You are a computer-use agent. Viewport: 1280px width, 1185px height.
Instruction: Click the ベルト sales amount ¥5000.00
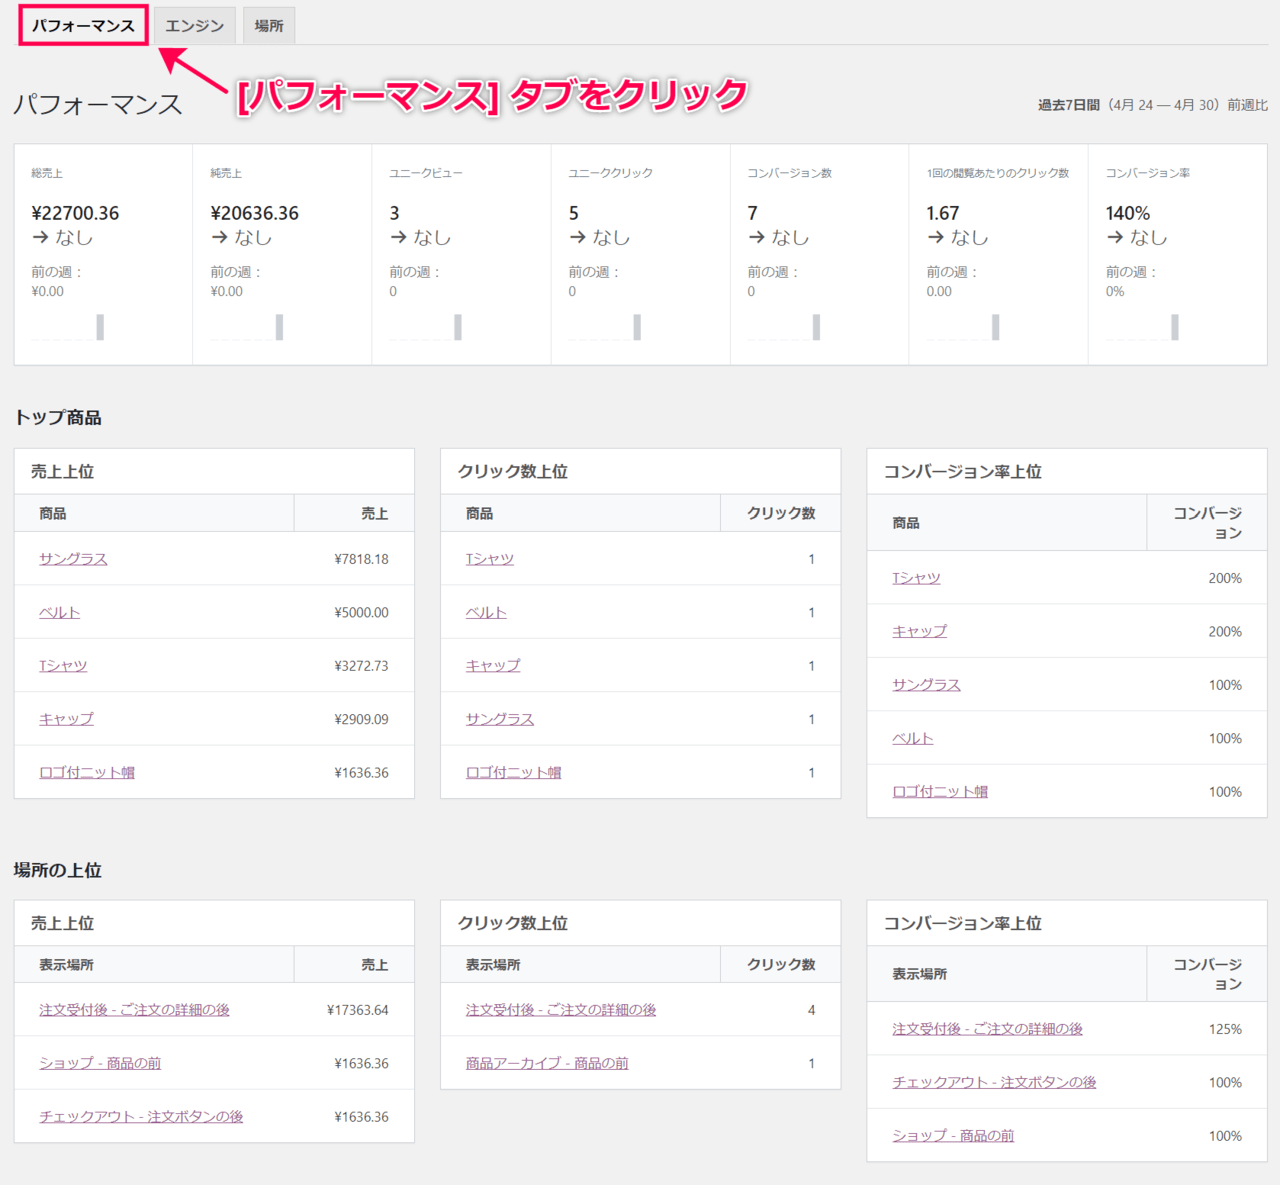(361, 612)
